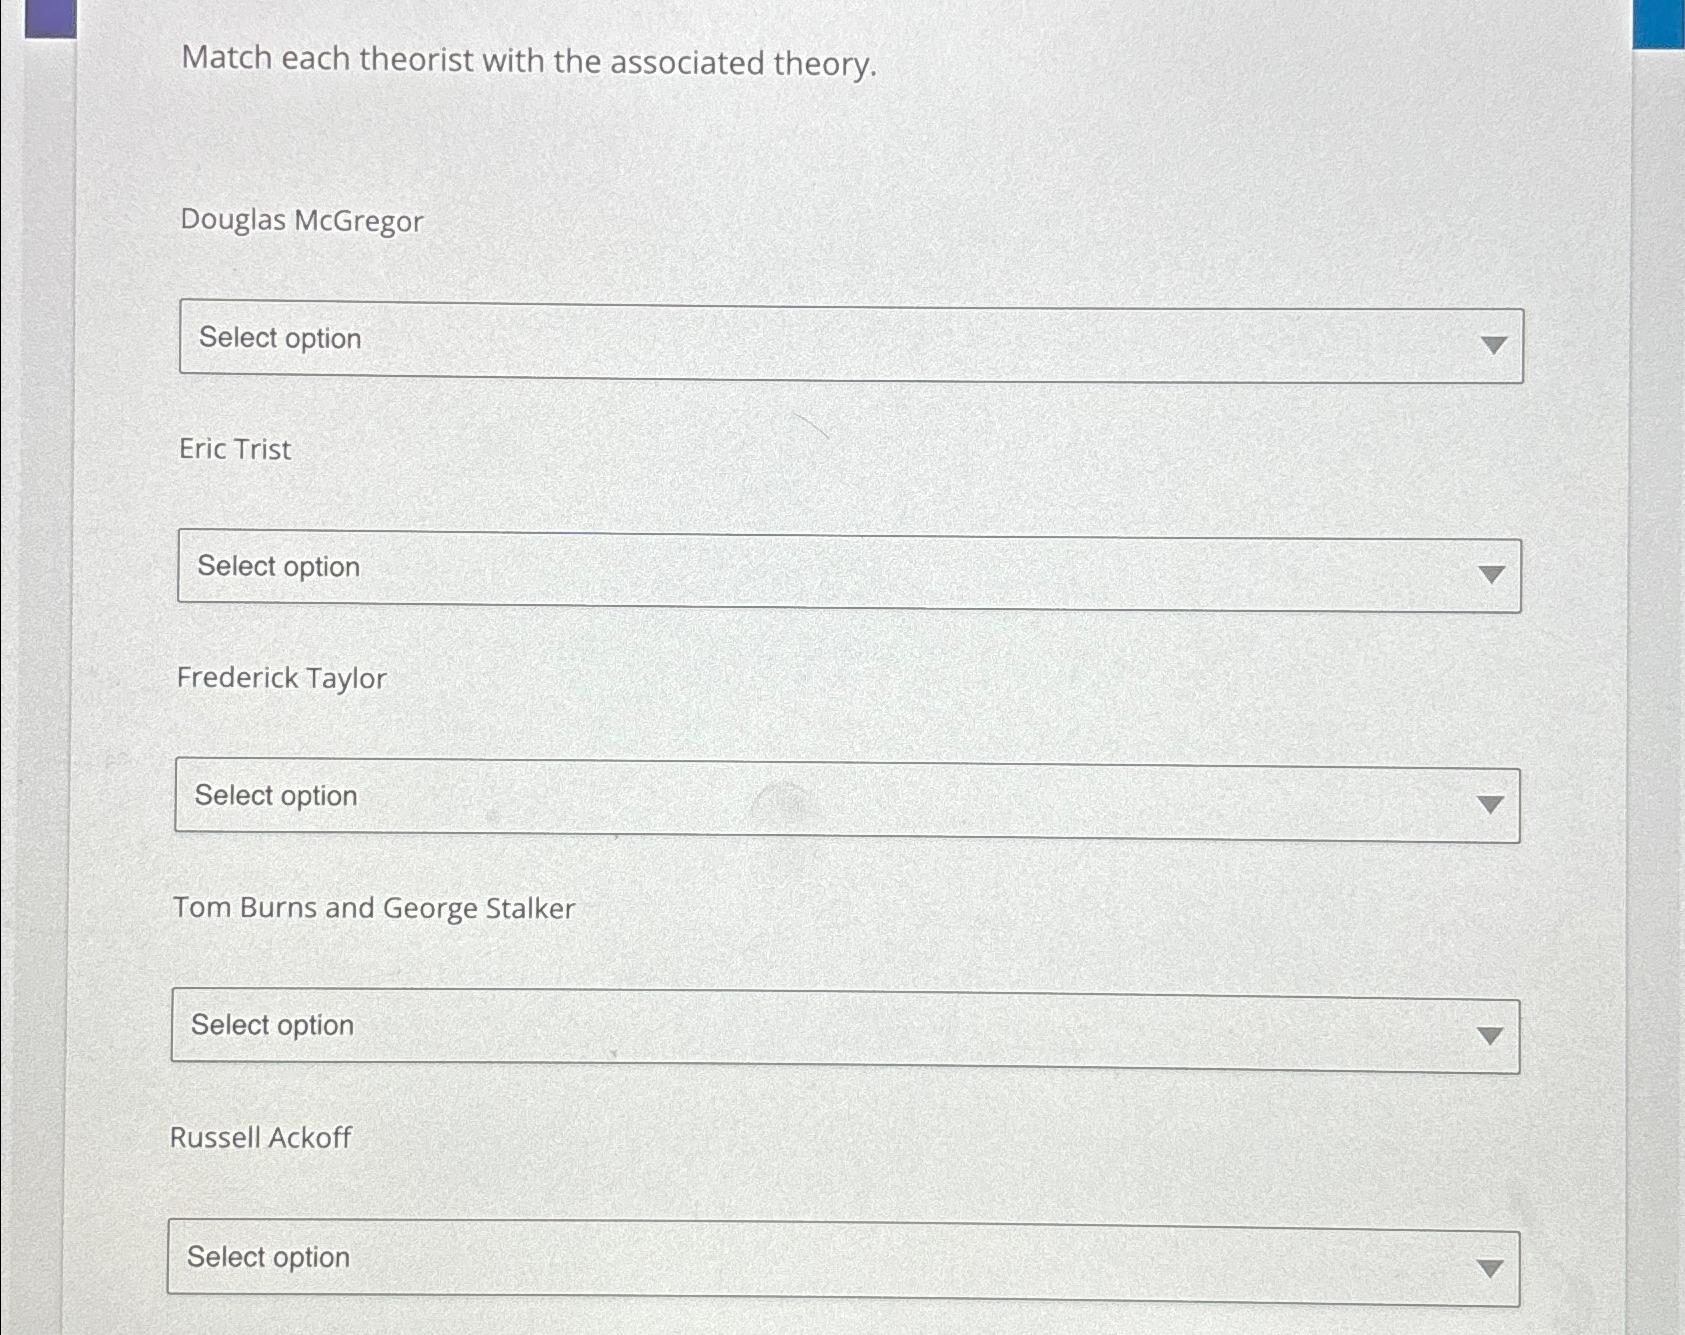Click the chevron on the Burns and Stalker selector

point(1490,1034)
